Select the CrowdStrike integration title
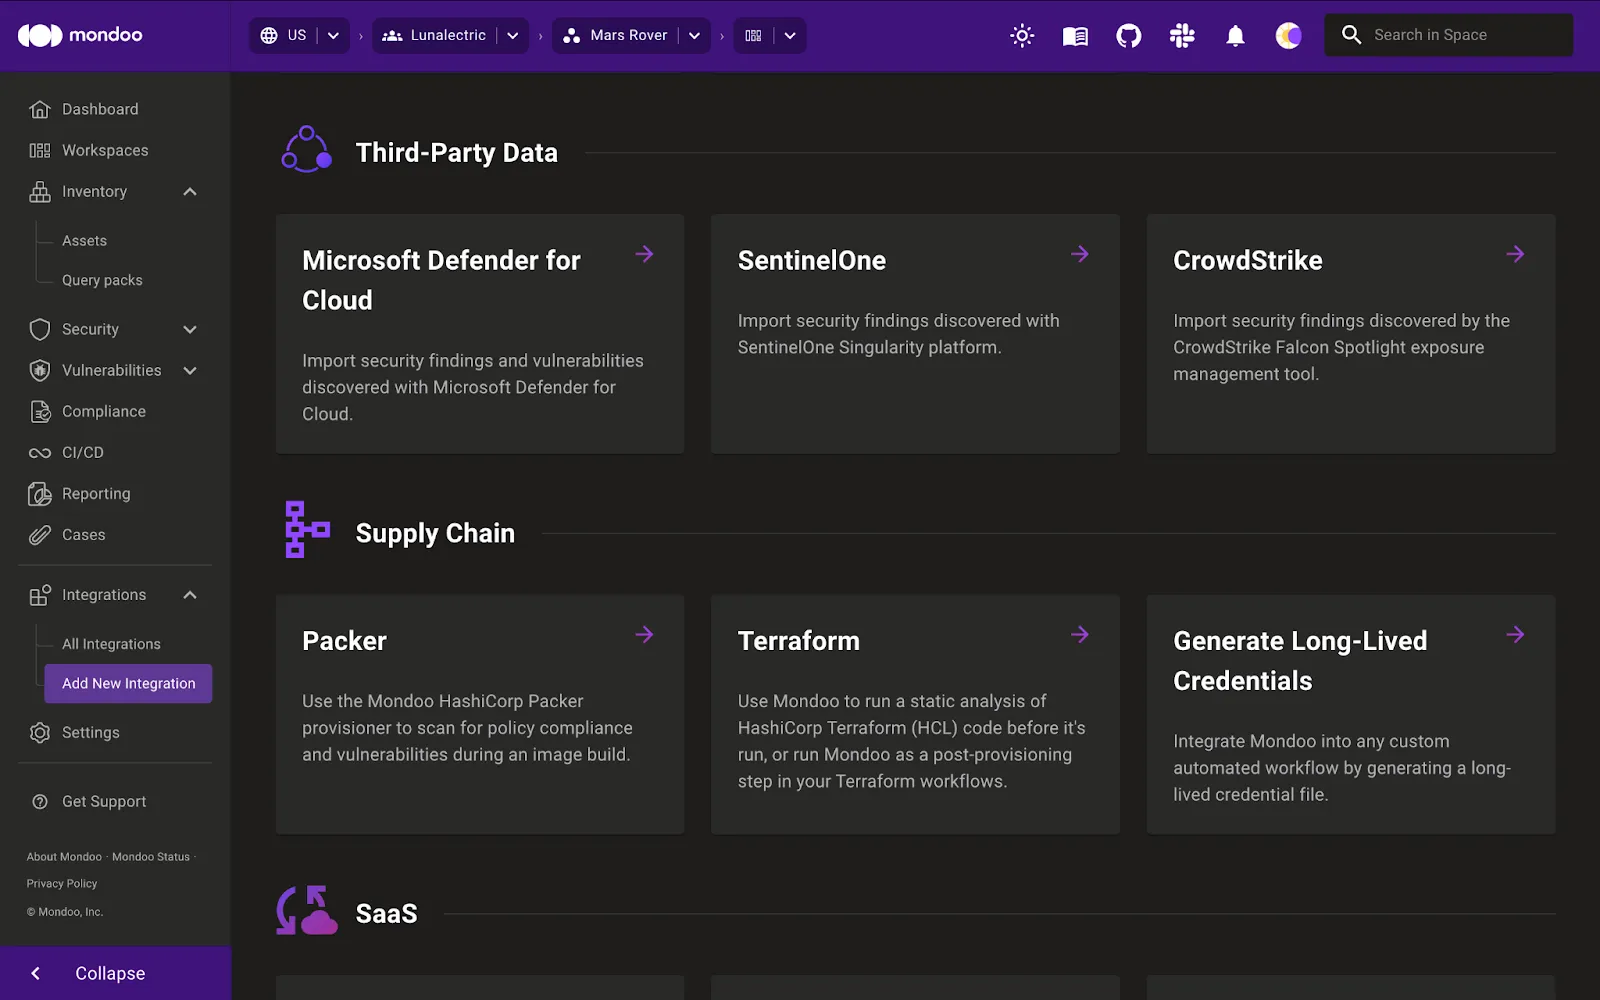The width and height of the screenshot is (1600, 1000). click(1248, 261)
